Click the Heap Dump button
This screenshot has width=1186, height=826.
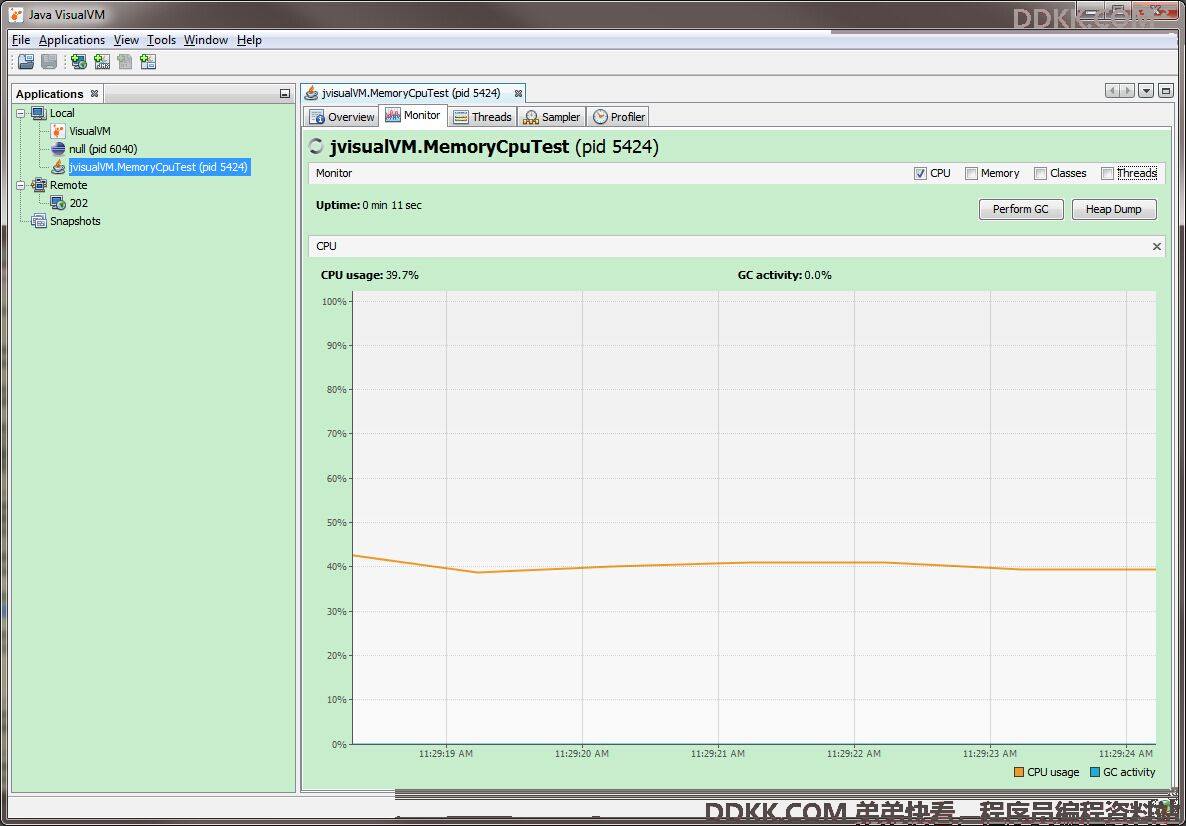coord(1113,209)
